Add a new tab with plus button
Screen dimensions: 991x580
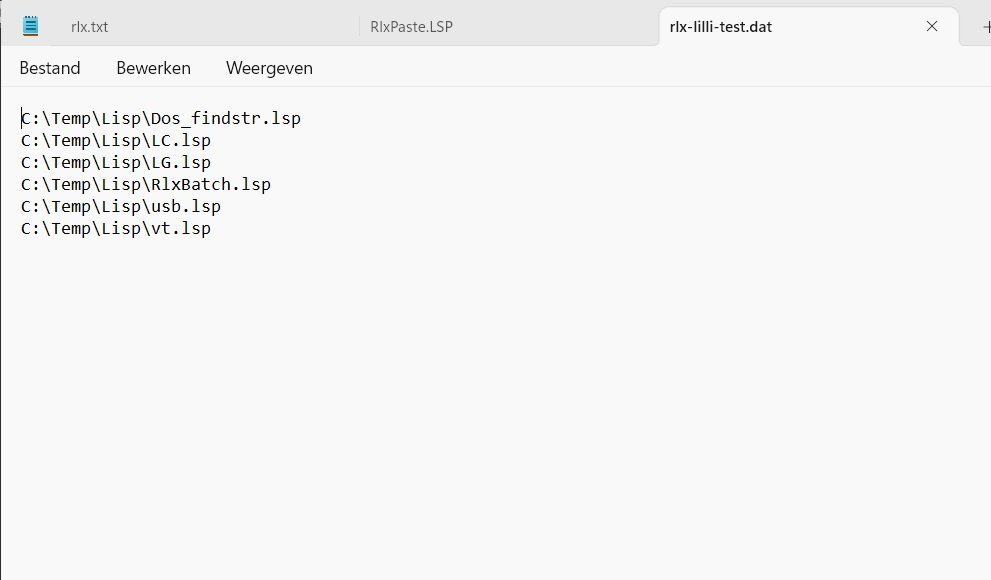coord(987,27)
